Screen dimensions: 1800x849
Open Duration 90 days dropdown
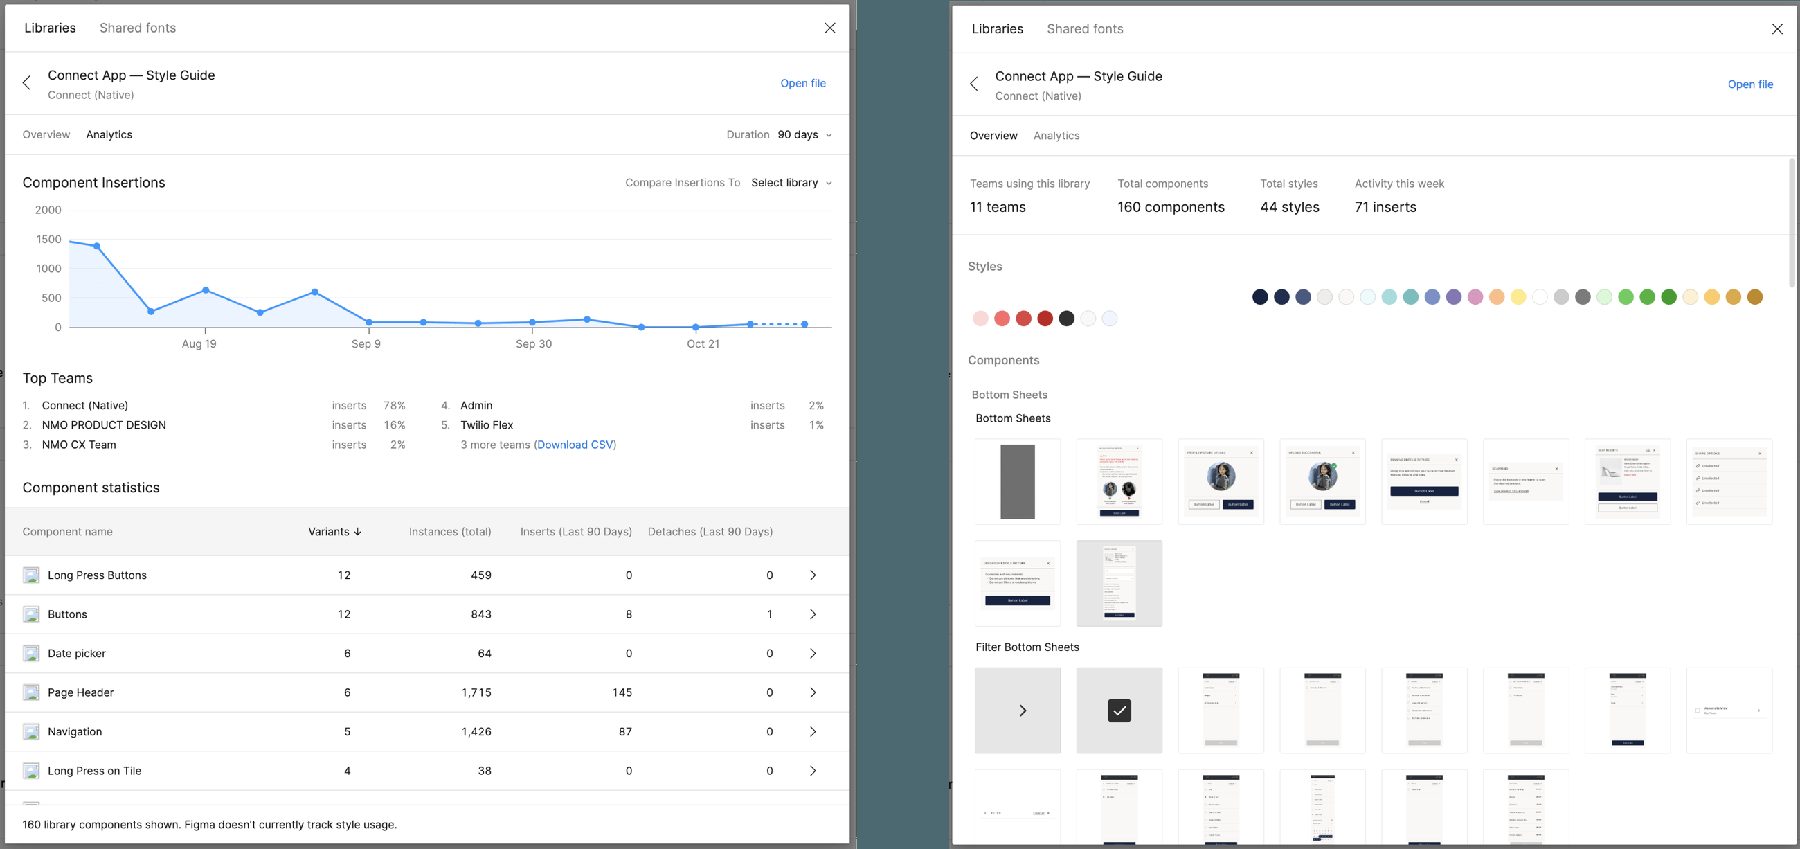(x=804, y=135)
